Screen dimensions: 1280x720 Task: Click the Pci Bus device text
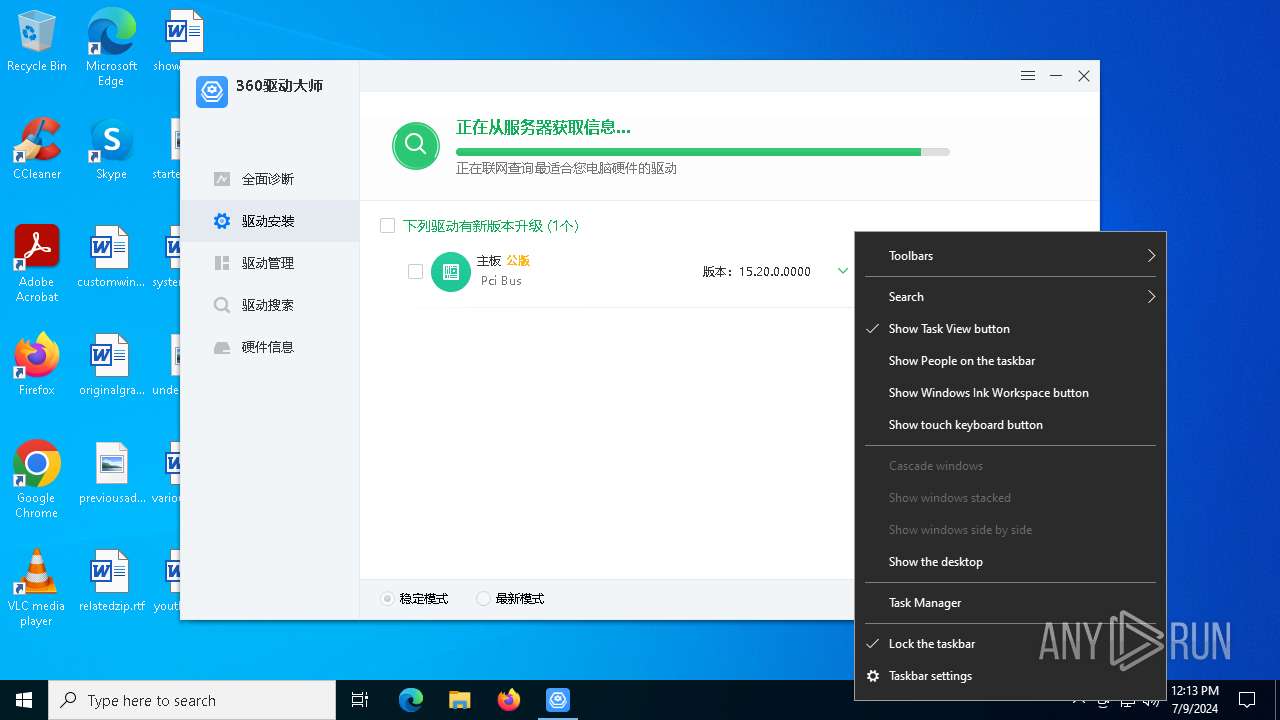[501, 281]
